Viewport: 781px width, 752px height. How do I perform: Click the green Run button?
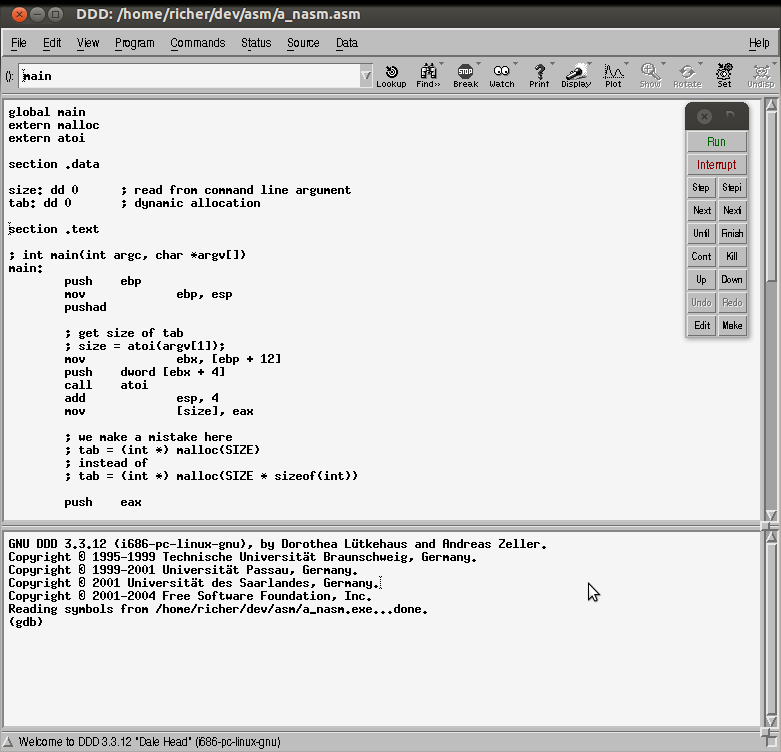717,142
